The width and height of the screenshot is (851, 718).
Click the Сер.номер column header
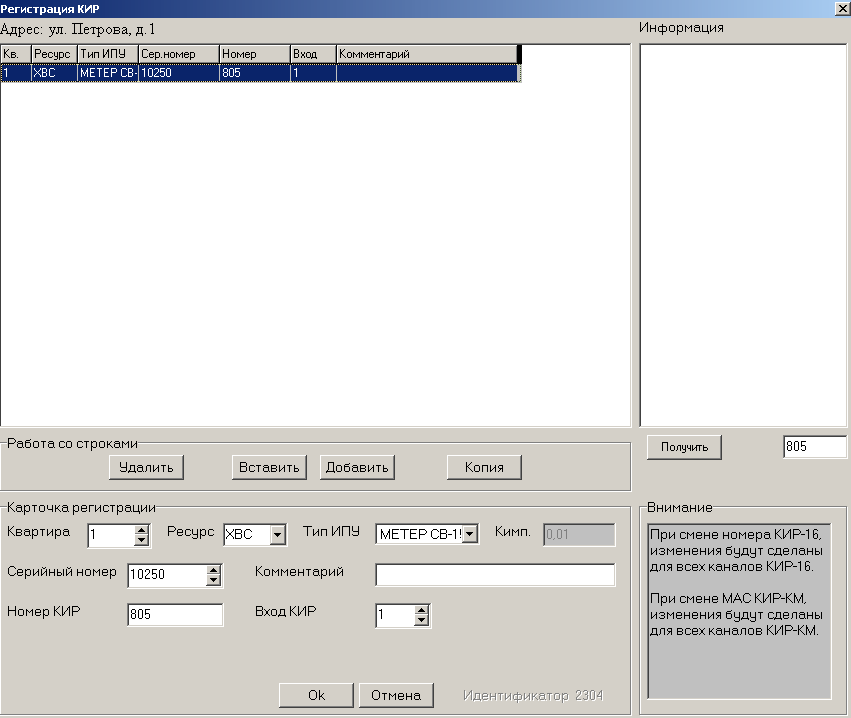[178, 54]
